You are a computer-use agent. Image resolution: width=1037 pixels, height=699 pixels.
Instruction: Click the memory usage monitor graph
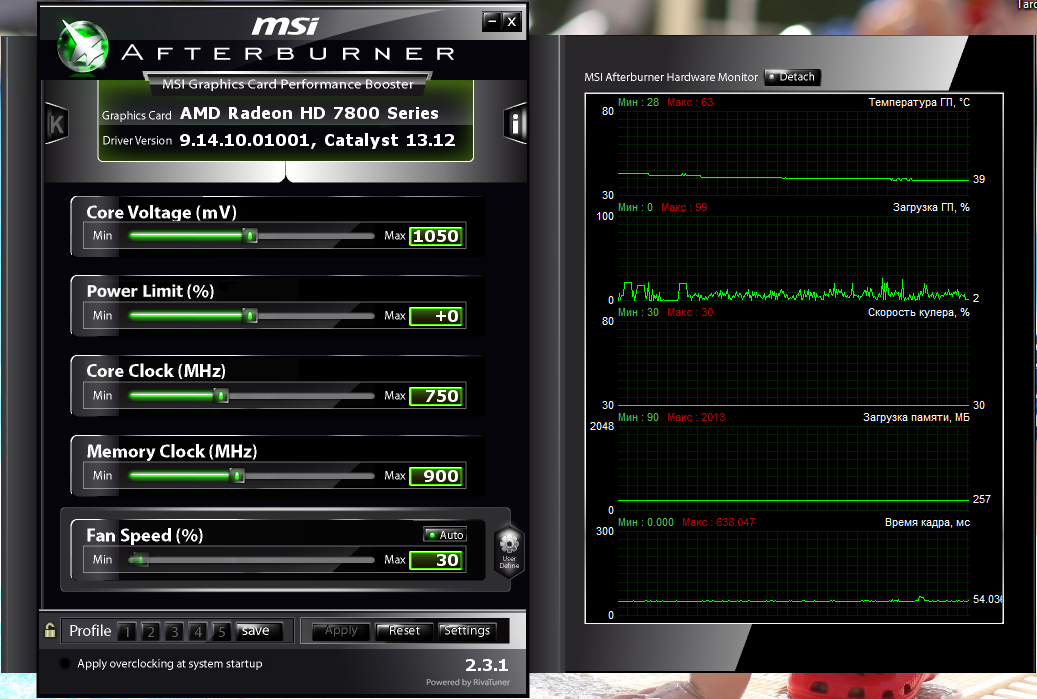click(x=794, y=468)
